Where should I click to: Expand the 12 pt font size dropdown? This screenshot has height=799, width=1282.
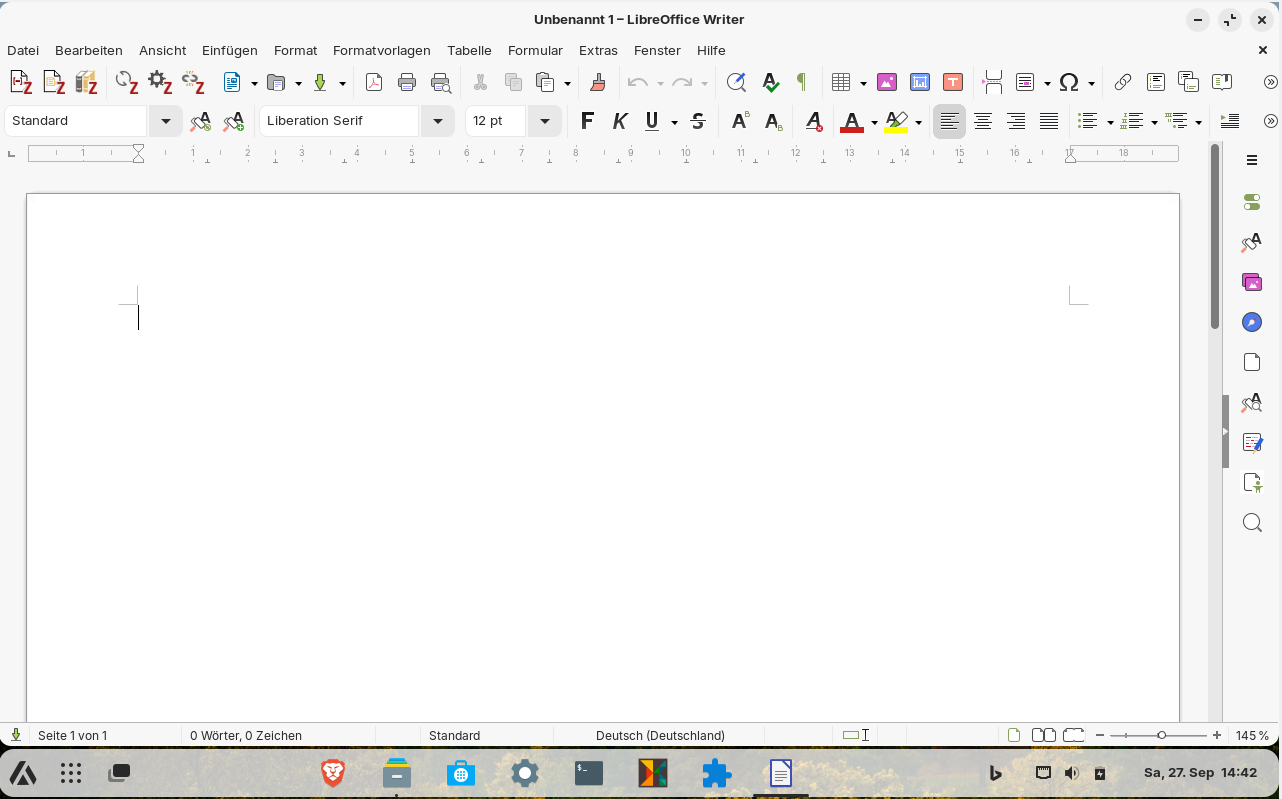544,121
